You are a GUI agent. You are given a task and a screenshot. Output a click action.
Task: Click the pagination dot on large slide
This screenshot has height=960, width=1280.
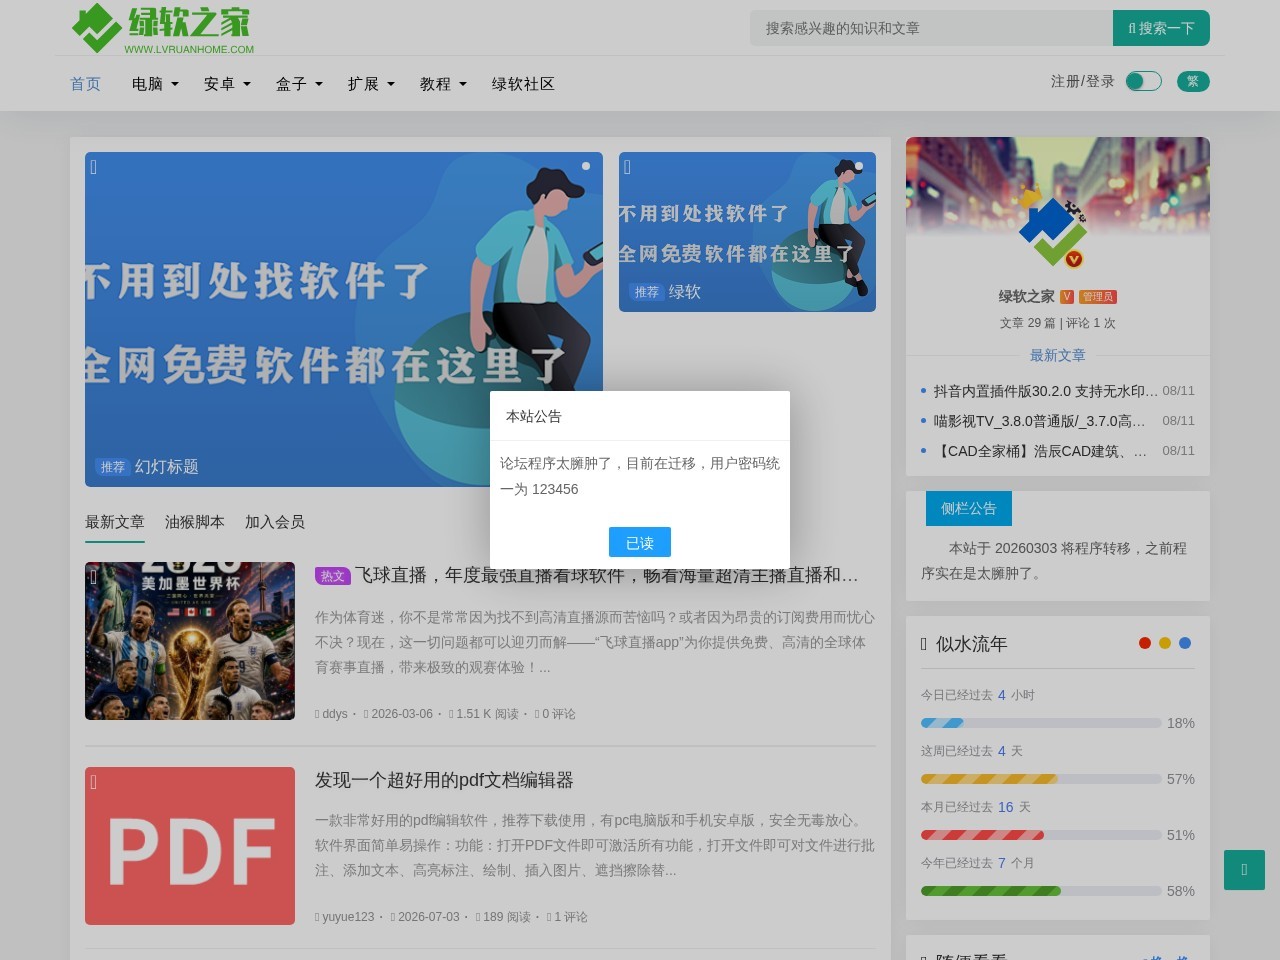[x=586, y=166]
